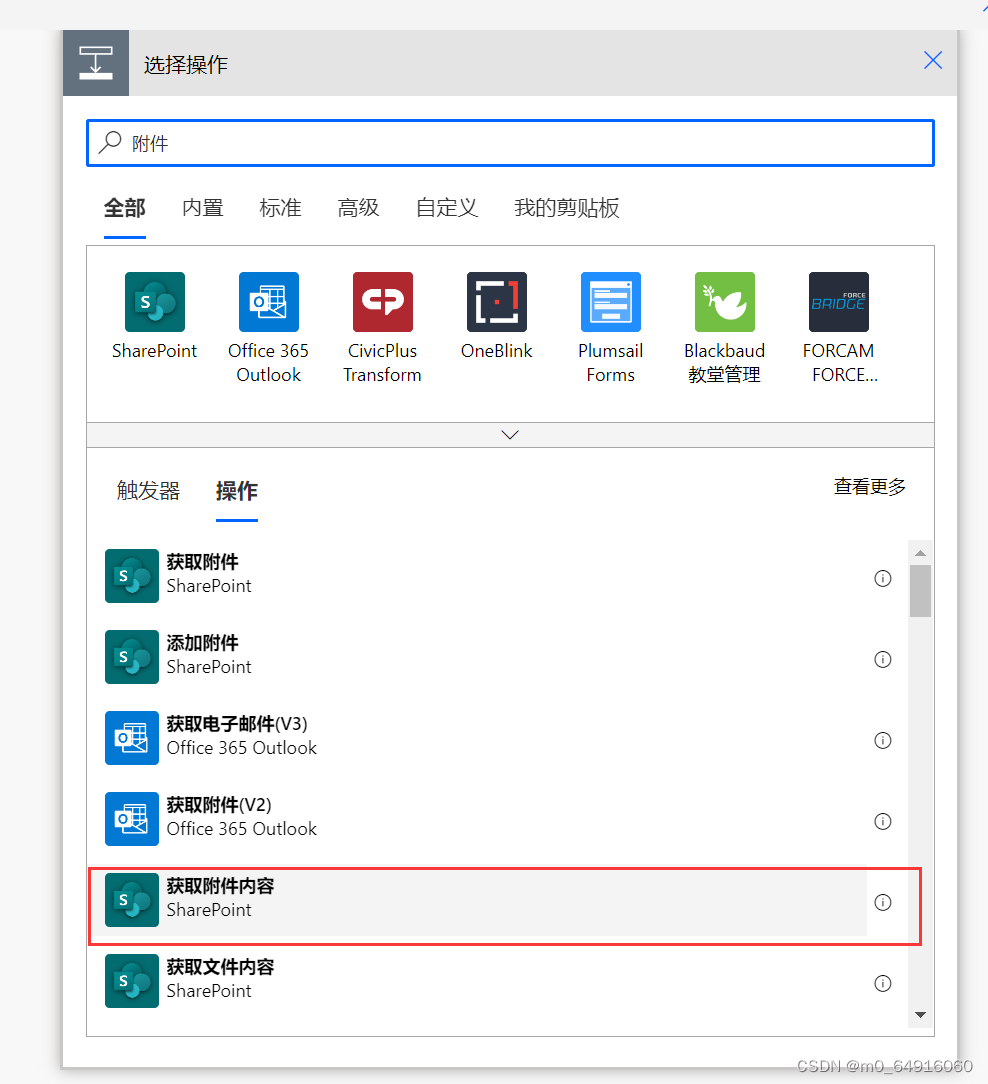
Task: Switch to the 高级 tab
Action: coord(358,207)
